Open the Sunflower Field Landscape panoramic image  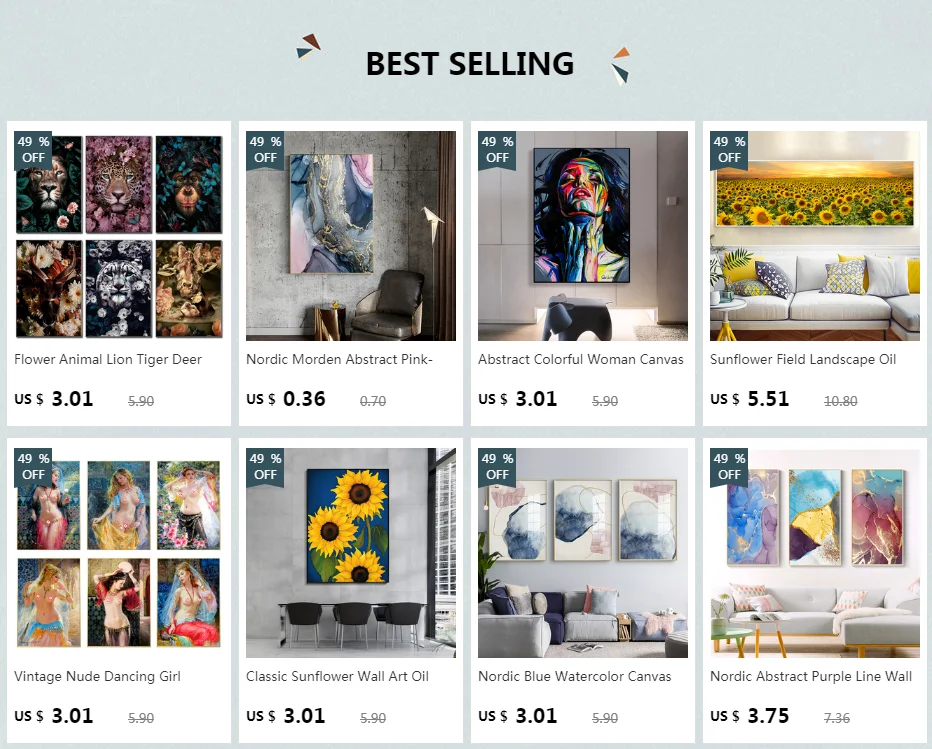tap(814, 236)
